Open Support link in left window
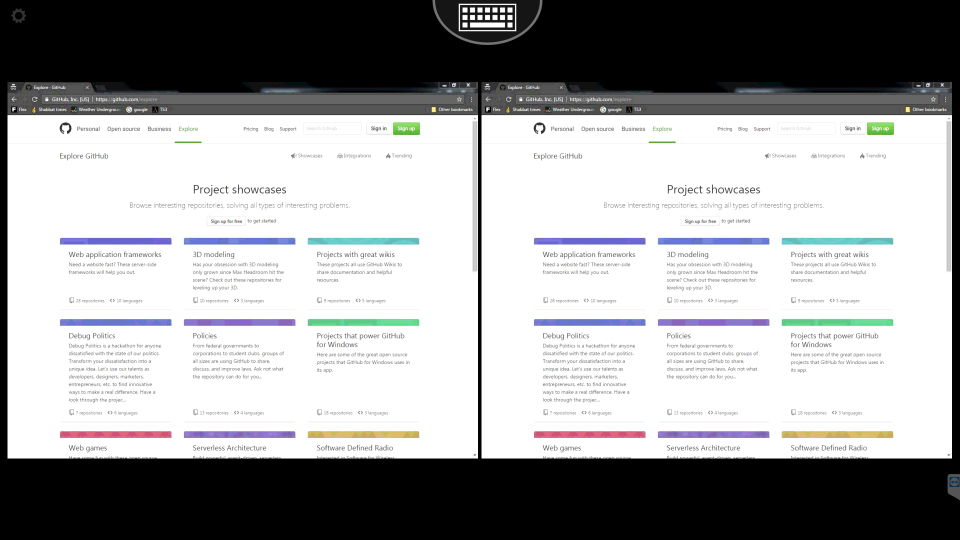960x540 pixels. tap(288, 129)
